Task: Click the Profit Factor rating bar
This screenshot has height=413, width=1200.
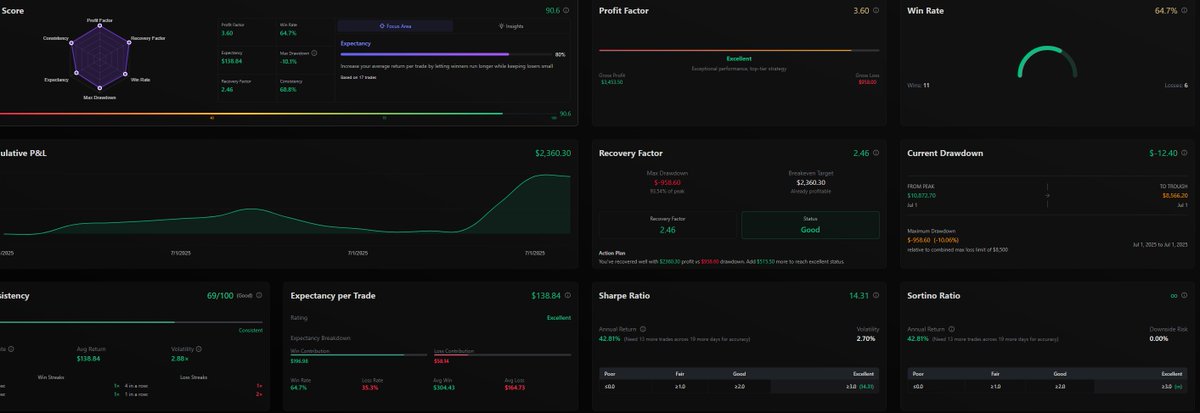Action: pyautogui.click(x=738, y=49)
